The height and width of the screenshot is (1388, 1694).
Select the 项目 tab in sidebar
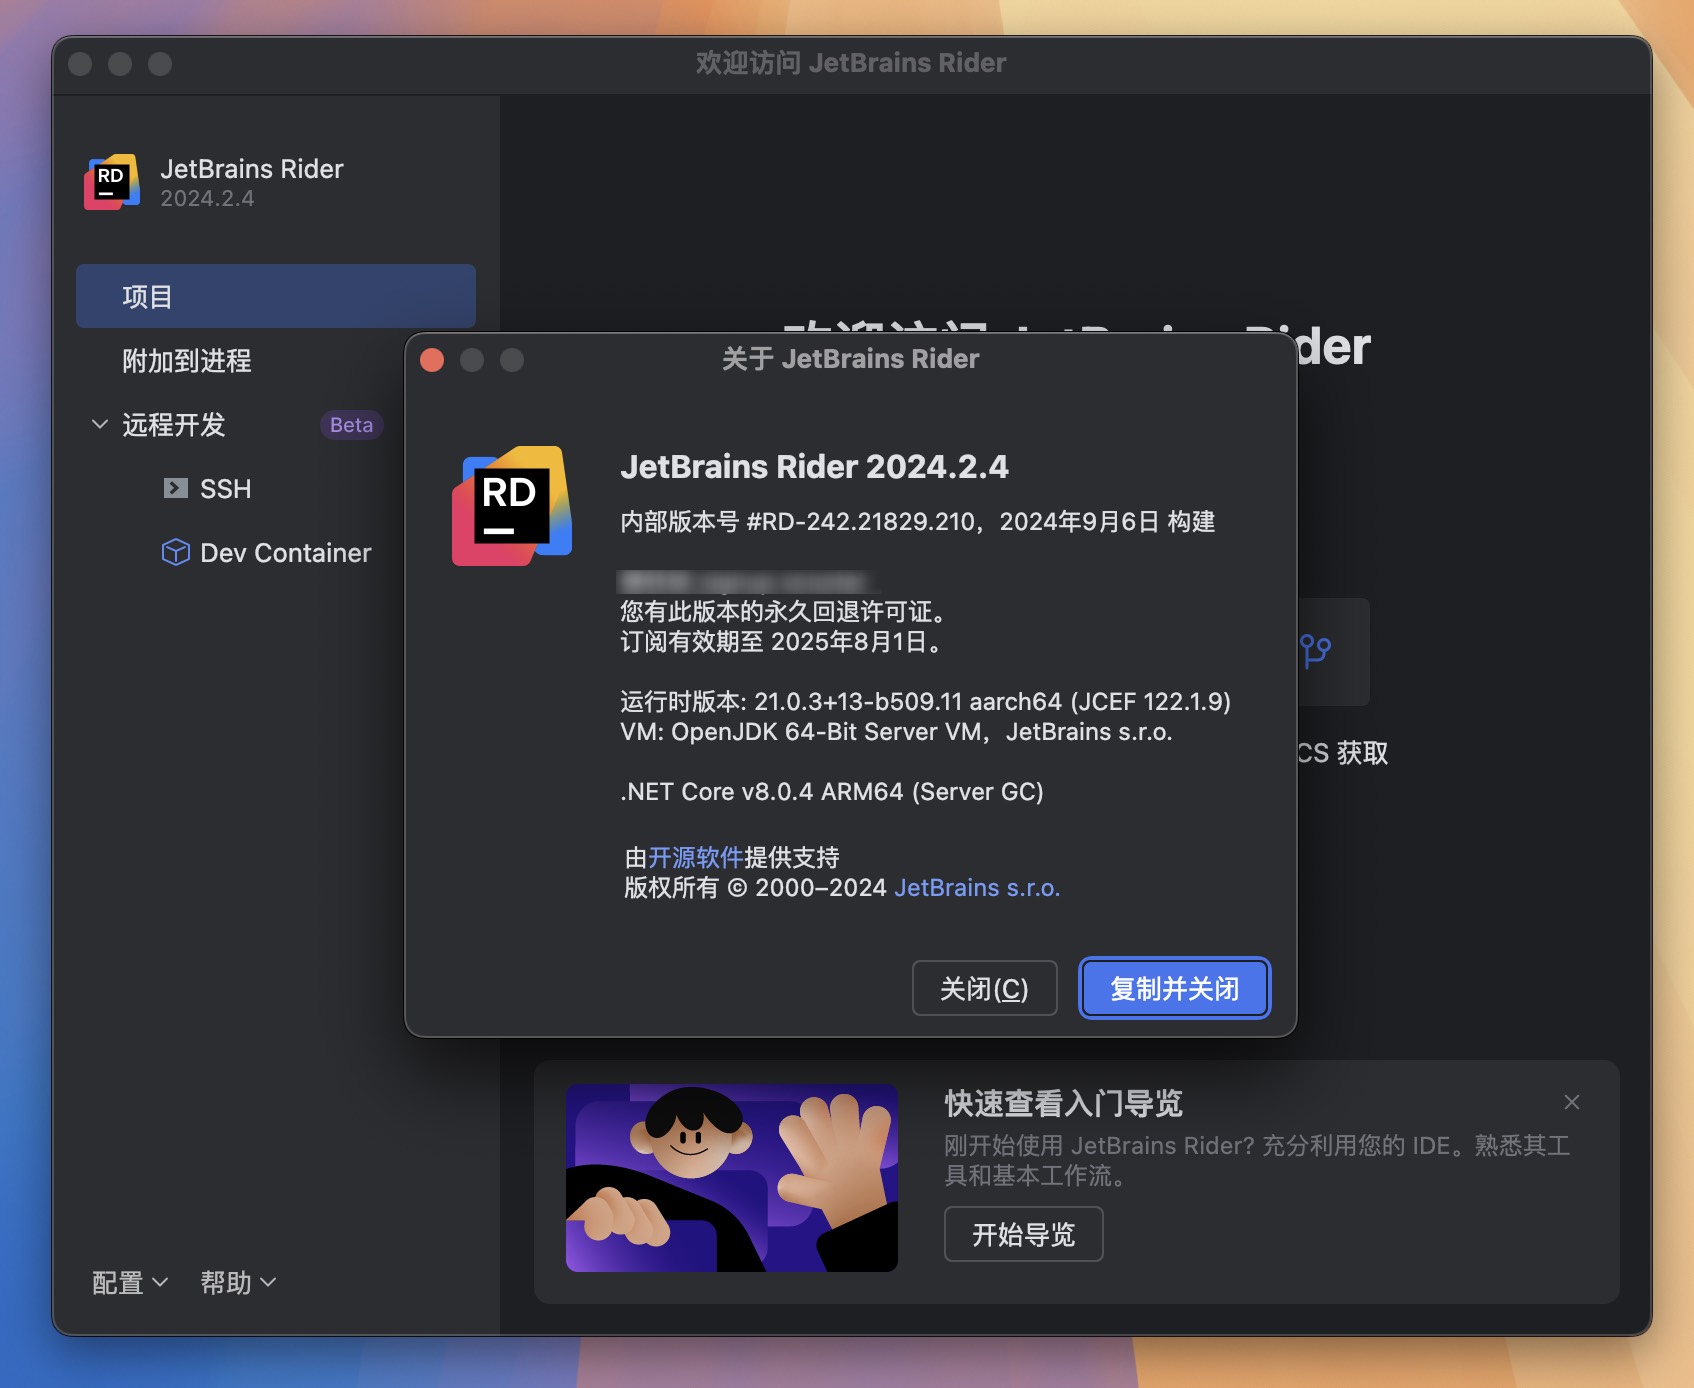tap(276, 296)
